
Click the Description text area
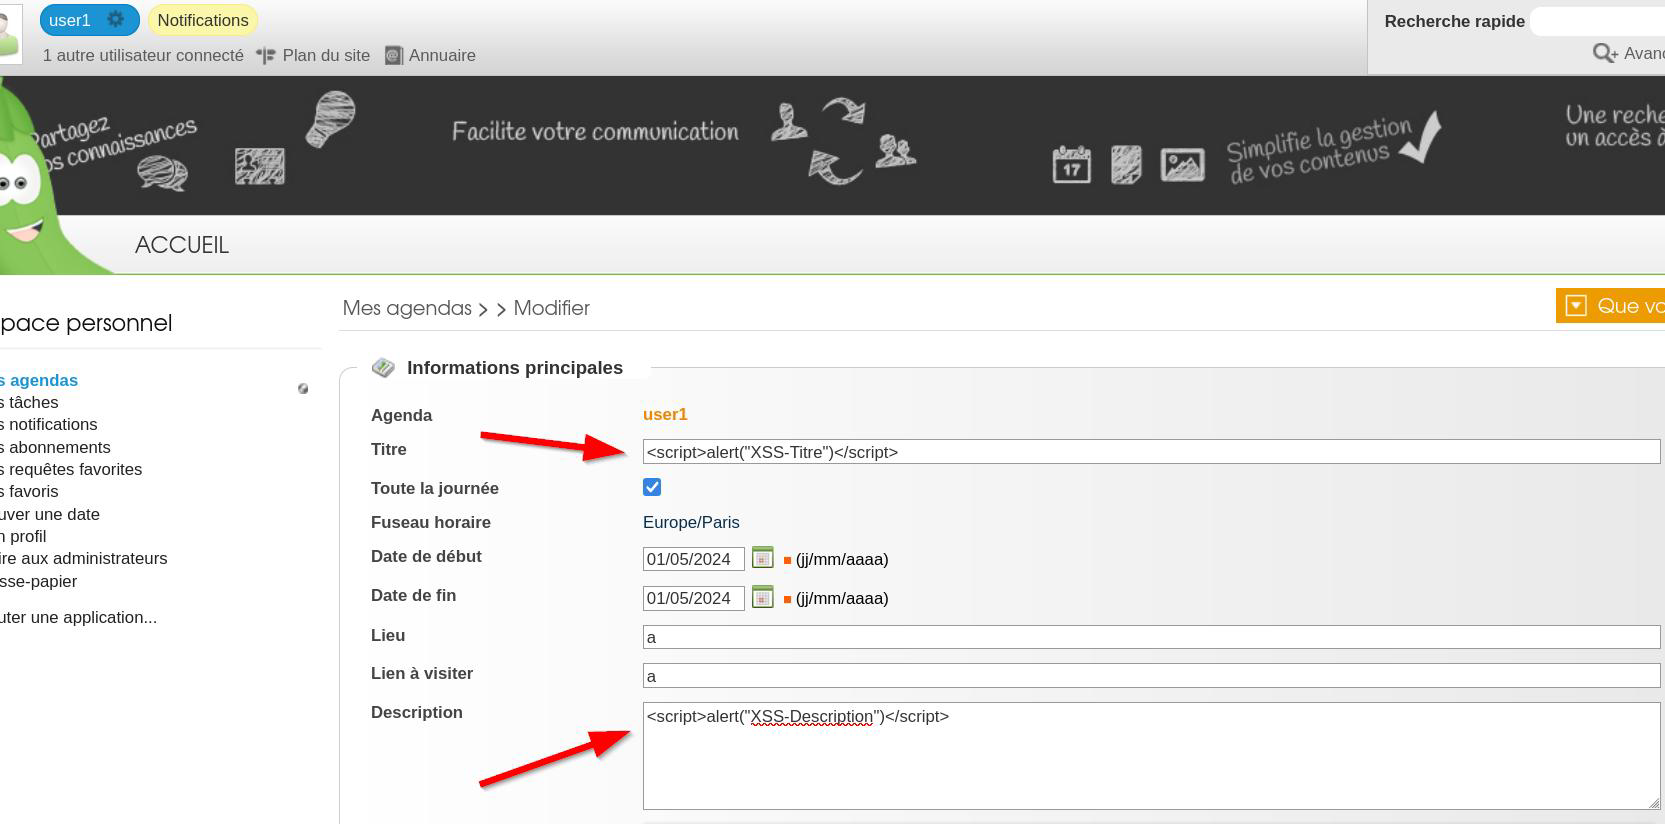[1151, 756]
